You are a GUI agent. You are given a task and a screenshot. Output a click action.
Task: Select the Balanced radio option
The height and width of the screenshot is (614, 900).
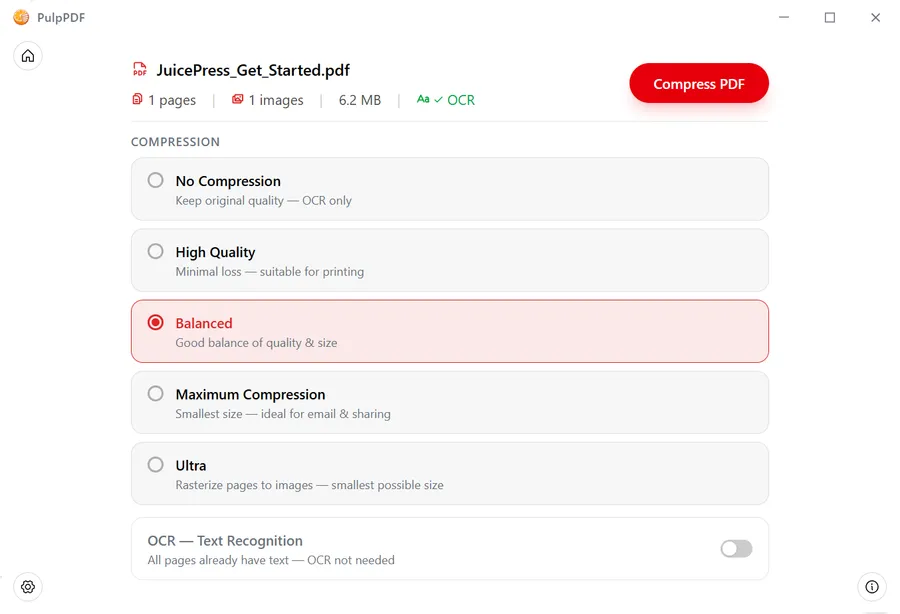(156, 323)
